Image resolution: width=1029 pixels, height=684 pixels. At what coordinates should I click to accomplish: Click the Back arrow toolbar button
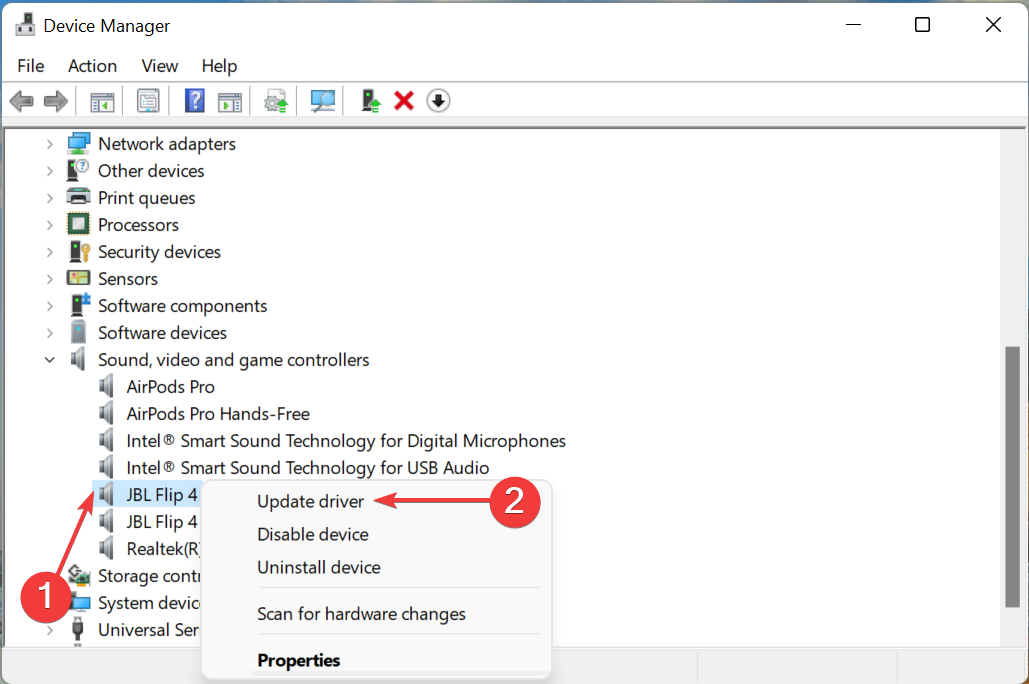pos(22,101)
